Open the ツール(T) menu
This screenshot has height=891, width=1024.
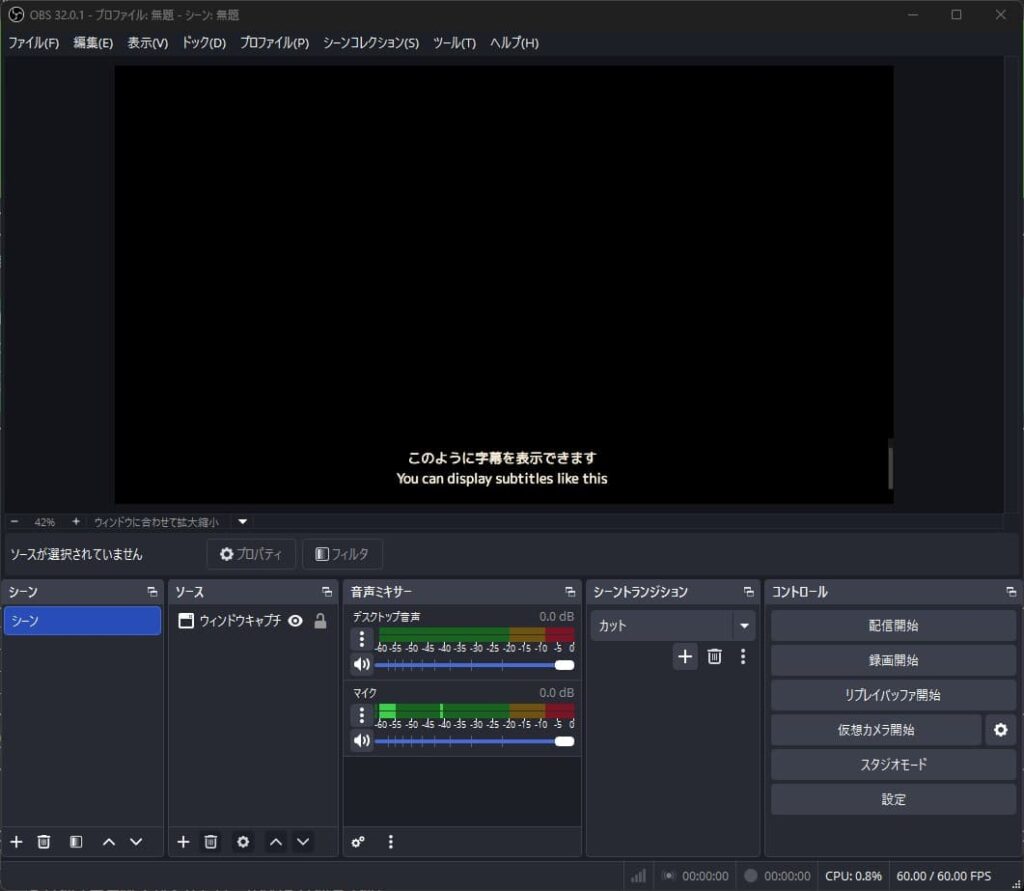tap(454, 43)
